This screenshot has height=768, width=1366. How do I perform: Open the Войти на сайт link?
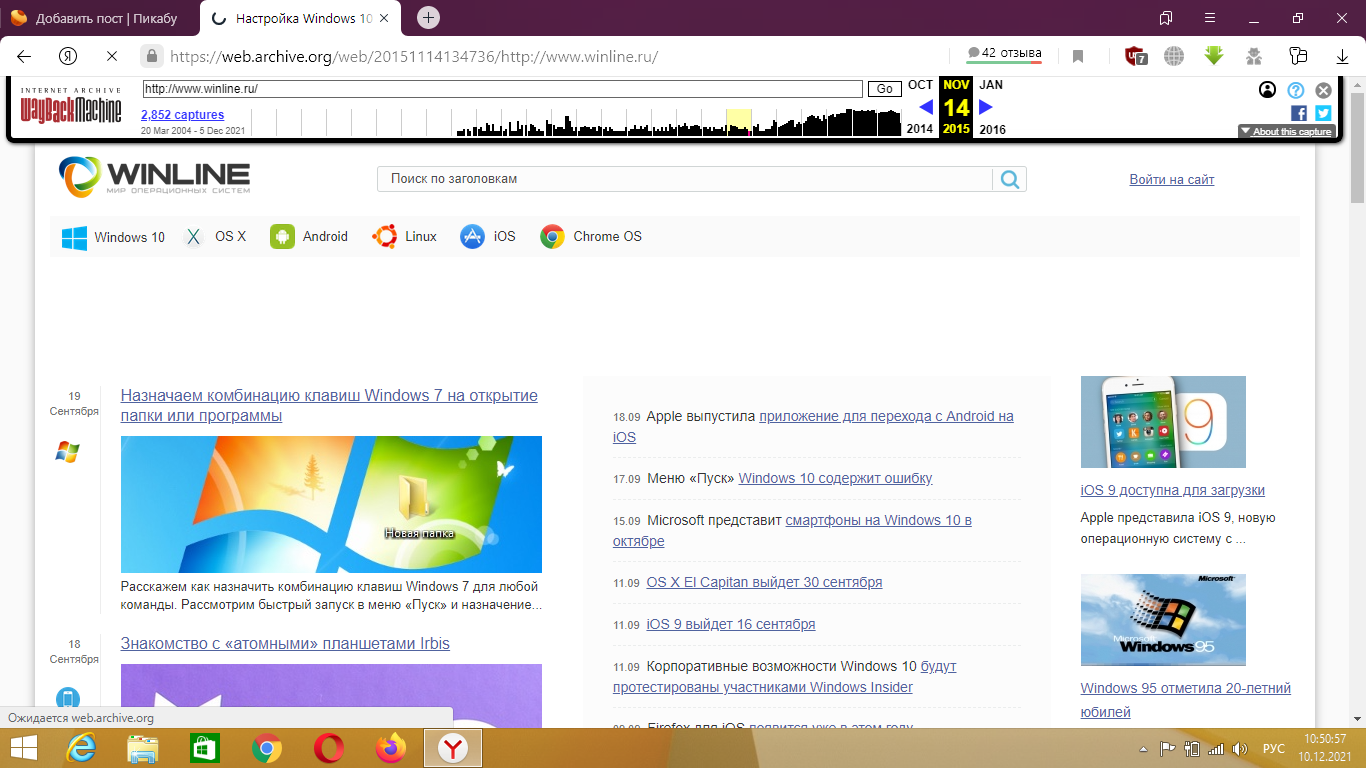(1172, 179)
